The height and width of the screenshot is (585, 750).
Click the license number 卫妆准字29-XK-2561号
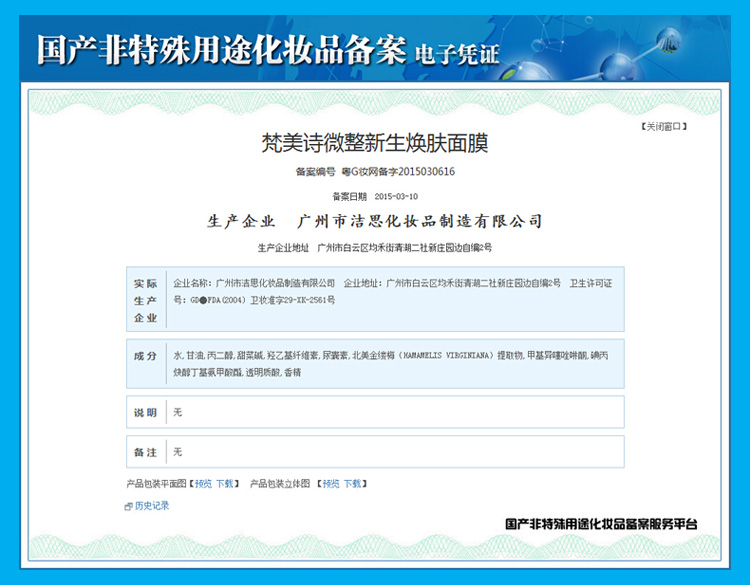click(292, 300)
